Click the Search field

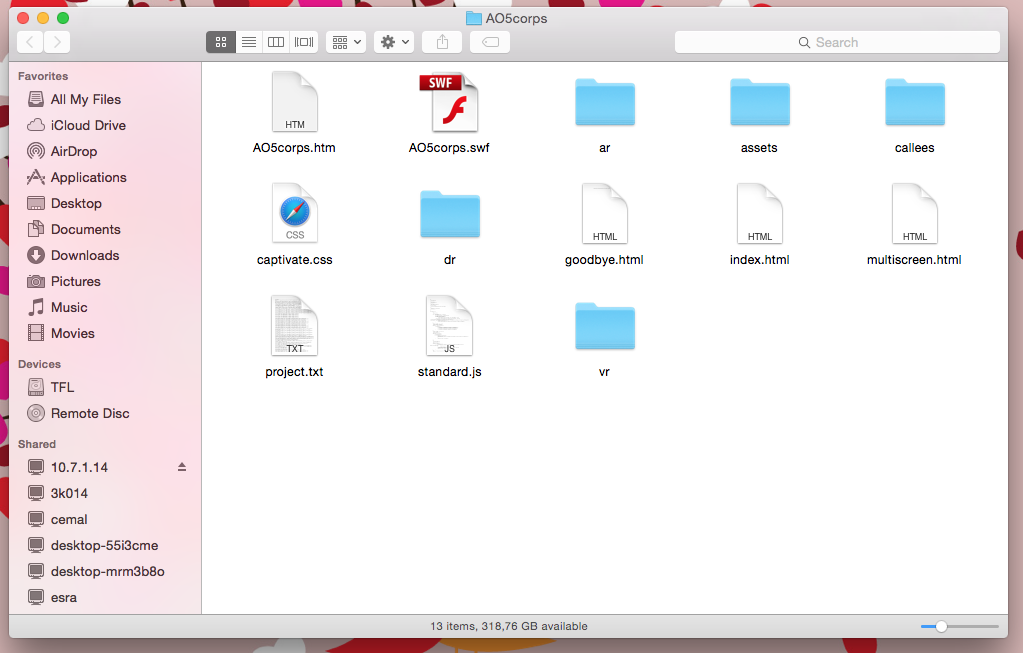click(x=837, y=42)
